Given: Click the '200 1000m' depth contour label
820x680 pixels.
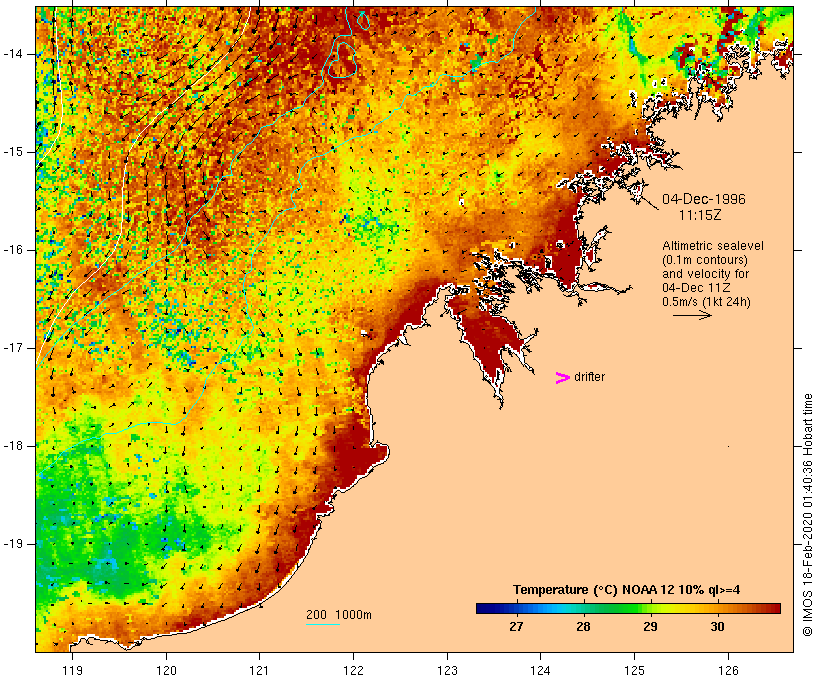Looking at the screenshot, I should 339,615.
